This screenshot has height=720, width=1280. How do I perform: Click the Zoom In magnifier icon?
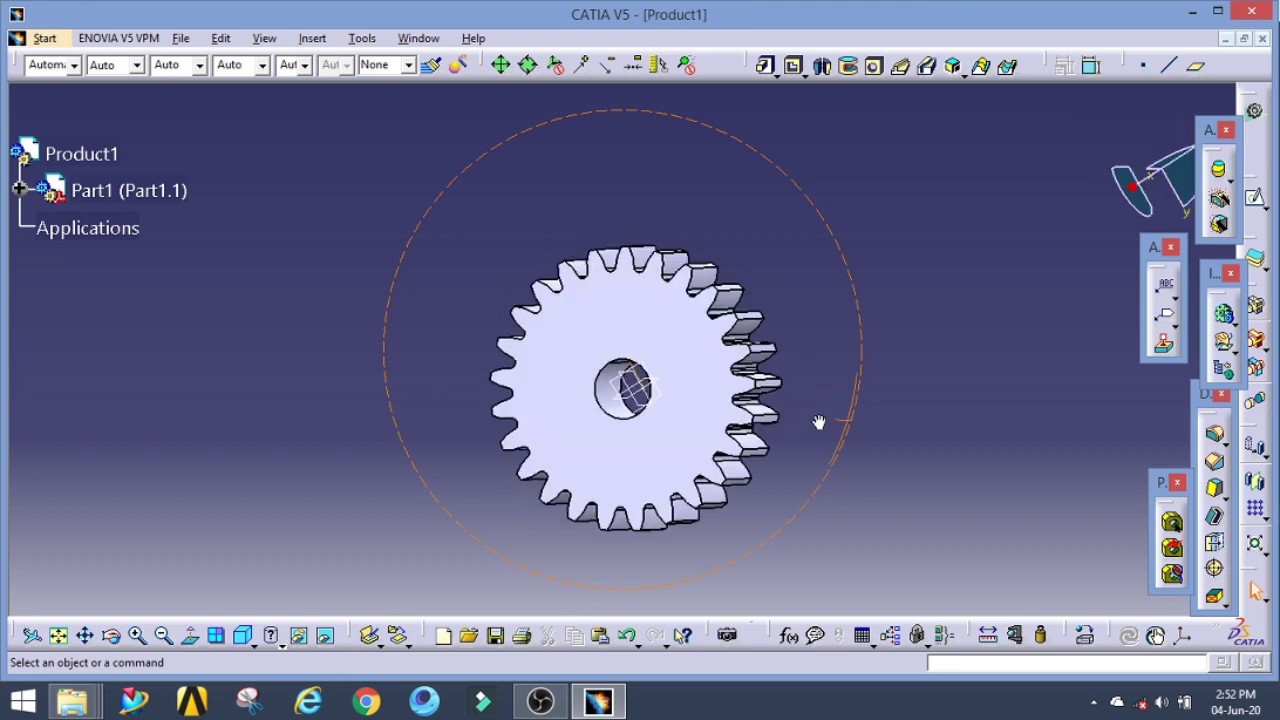(x=137, y=635)
